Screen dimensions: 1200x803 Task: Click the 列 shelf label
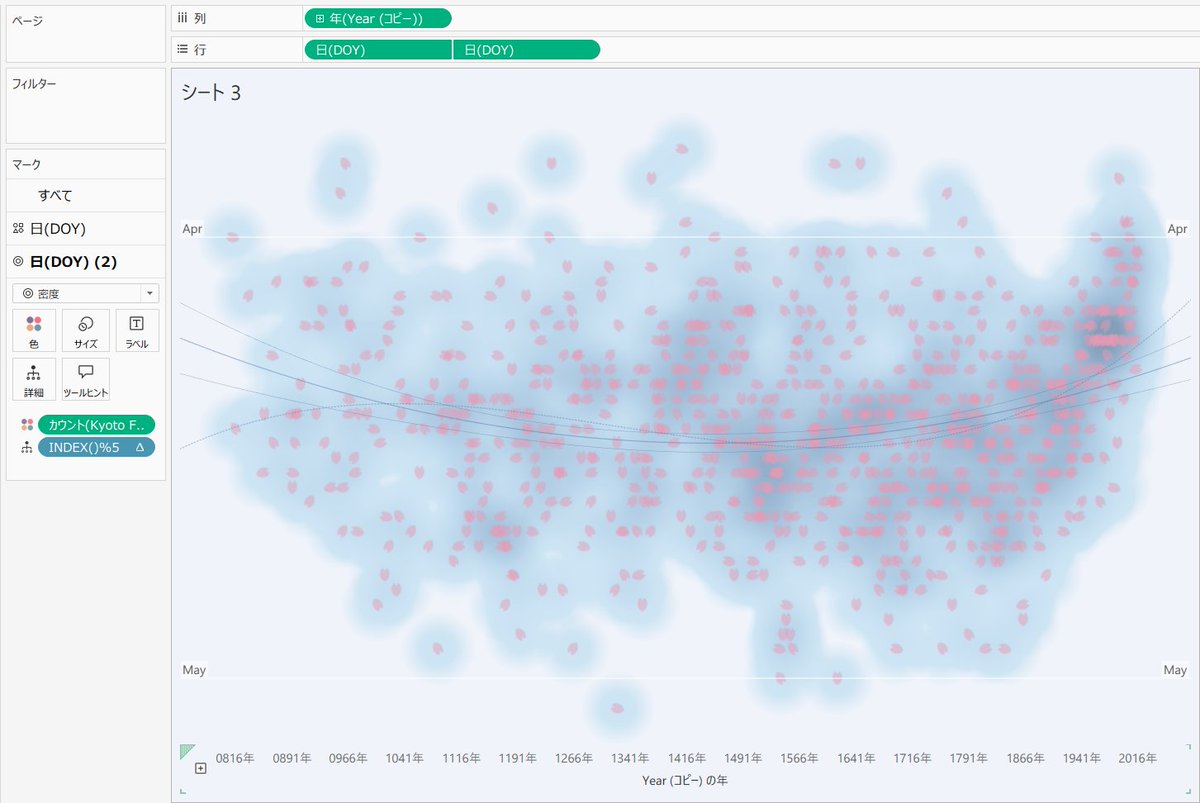point(201,18)
